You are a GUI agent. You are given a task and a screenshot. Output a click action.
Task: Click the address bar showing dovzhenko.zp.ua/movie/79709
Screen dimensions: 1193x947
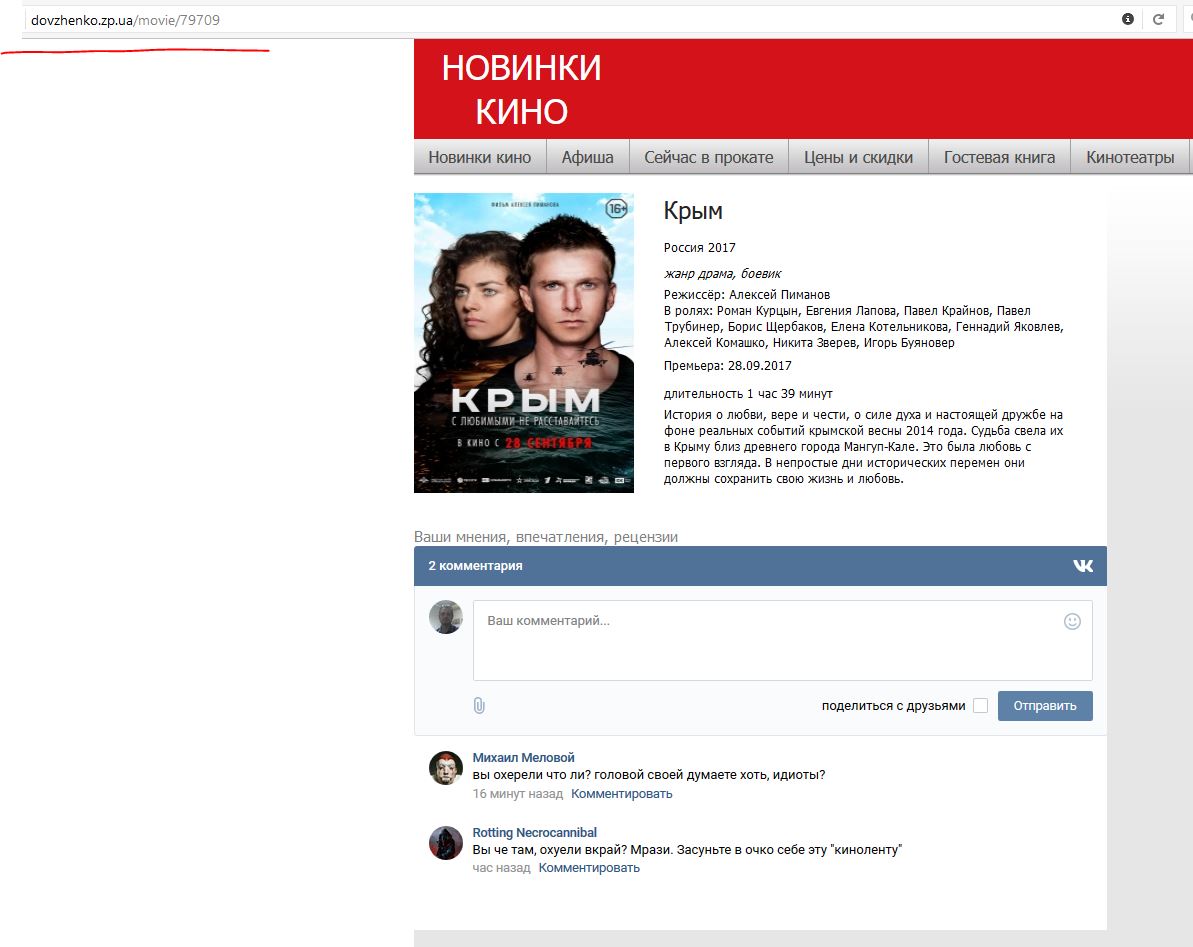pos(571,20)
